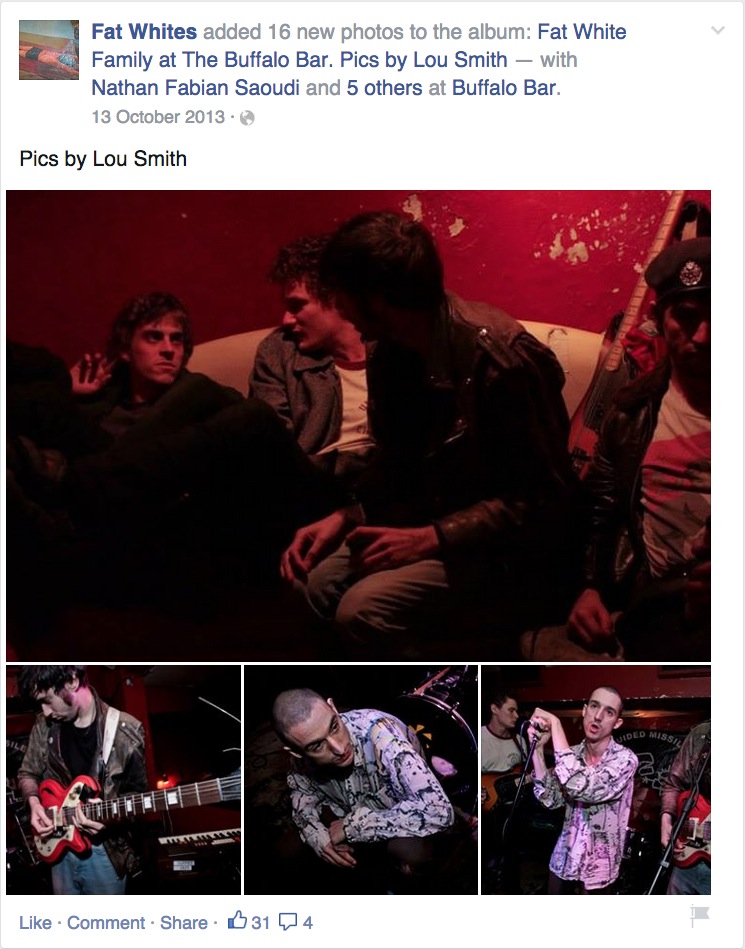Click the number 31 likes count
Viewport: 745px width, 949px height.
tap(260, 922)
